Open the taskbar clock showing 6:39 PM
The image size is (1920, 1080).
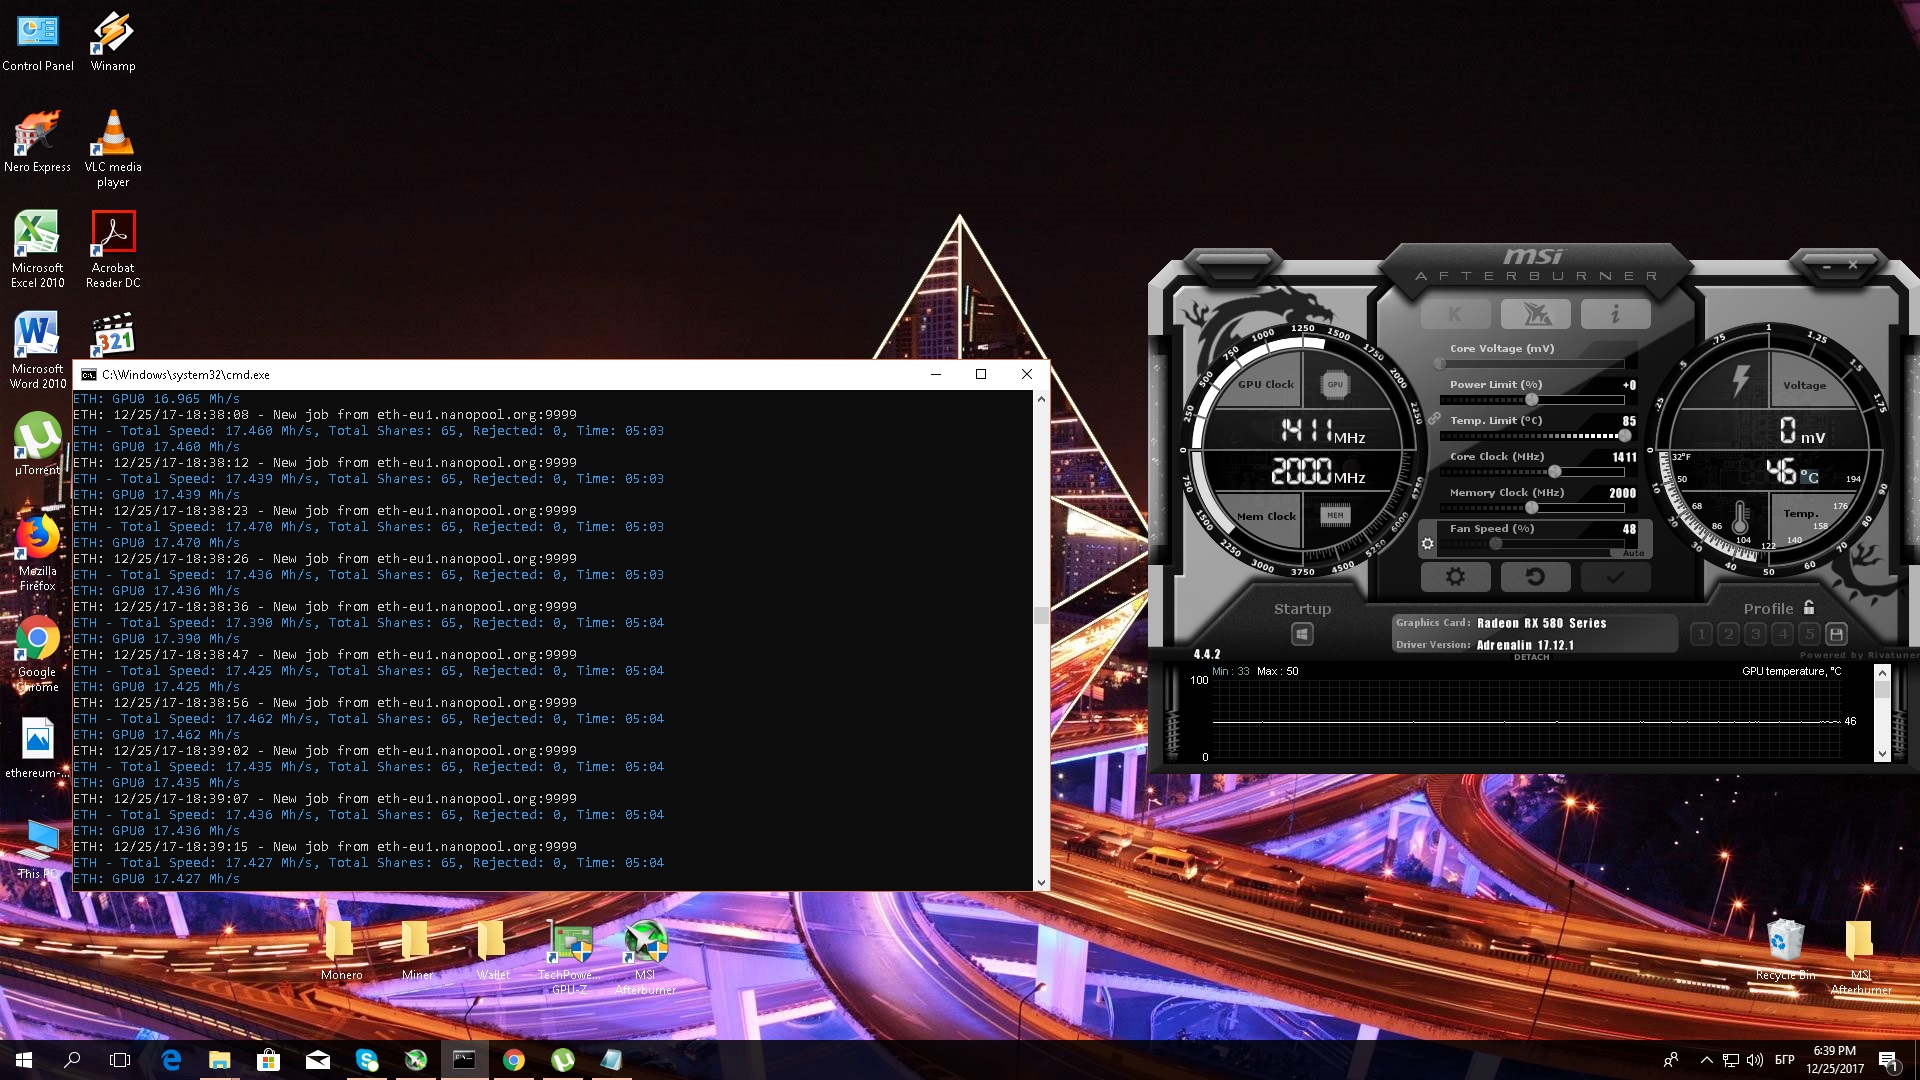point(1835,1060)
